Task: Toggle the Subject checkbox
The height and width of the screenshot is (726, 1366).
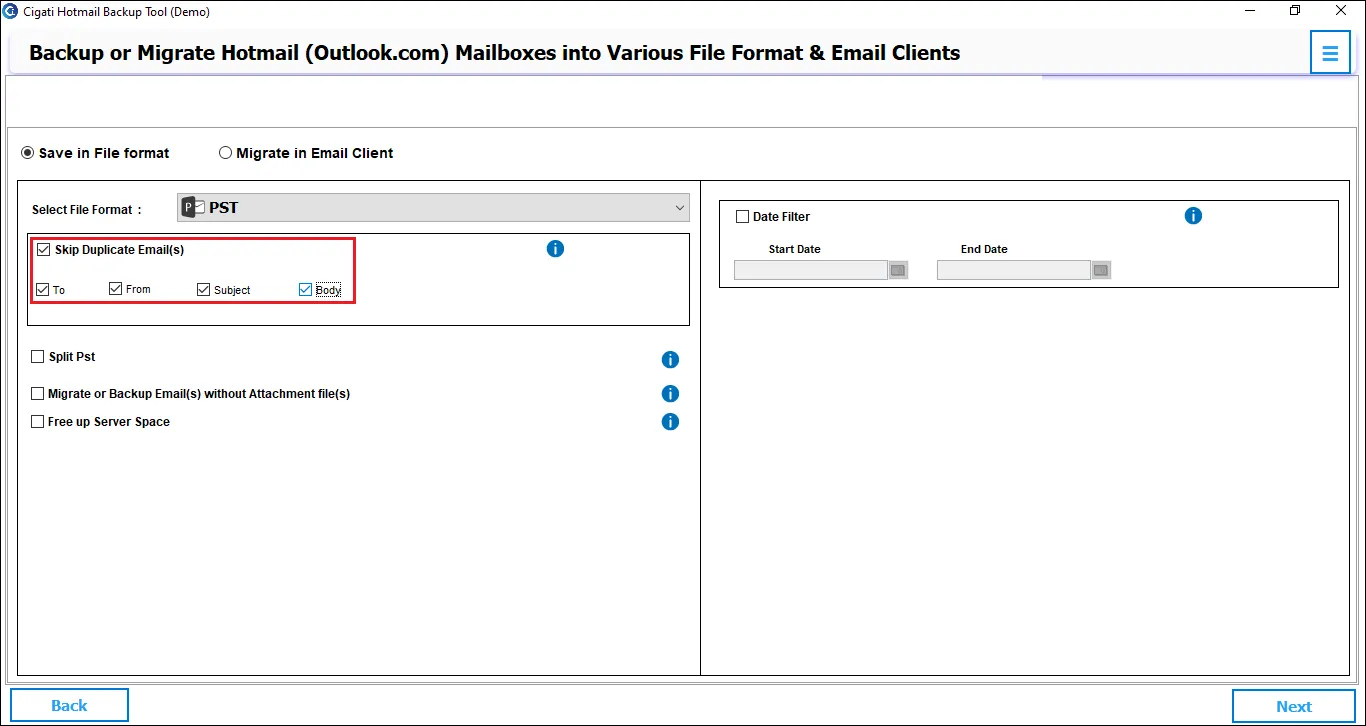Action: click(x=204, y=289)
